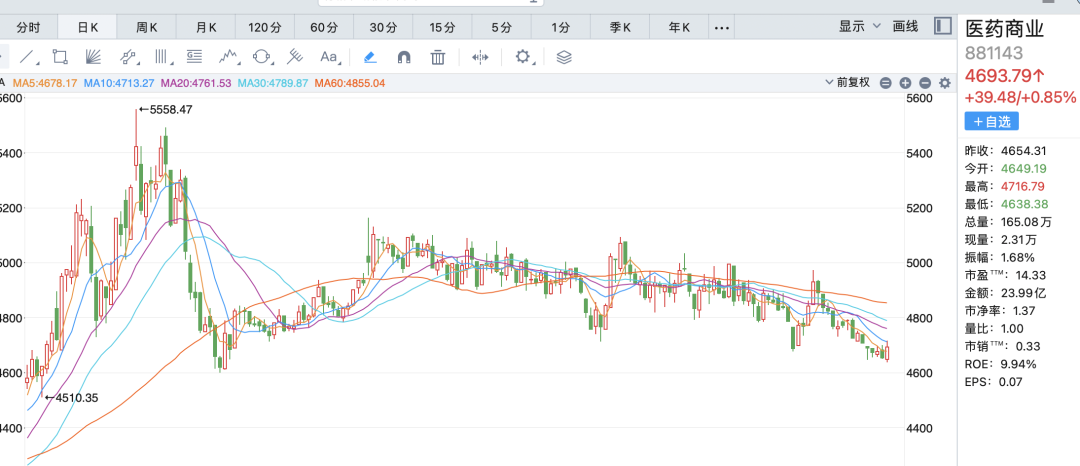Image resolution: width=1080 pixels, height=466 pixels.
Task: Click the blue eraser/highlighter icon
Action: (x=370, y=56)
